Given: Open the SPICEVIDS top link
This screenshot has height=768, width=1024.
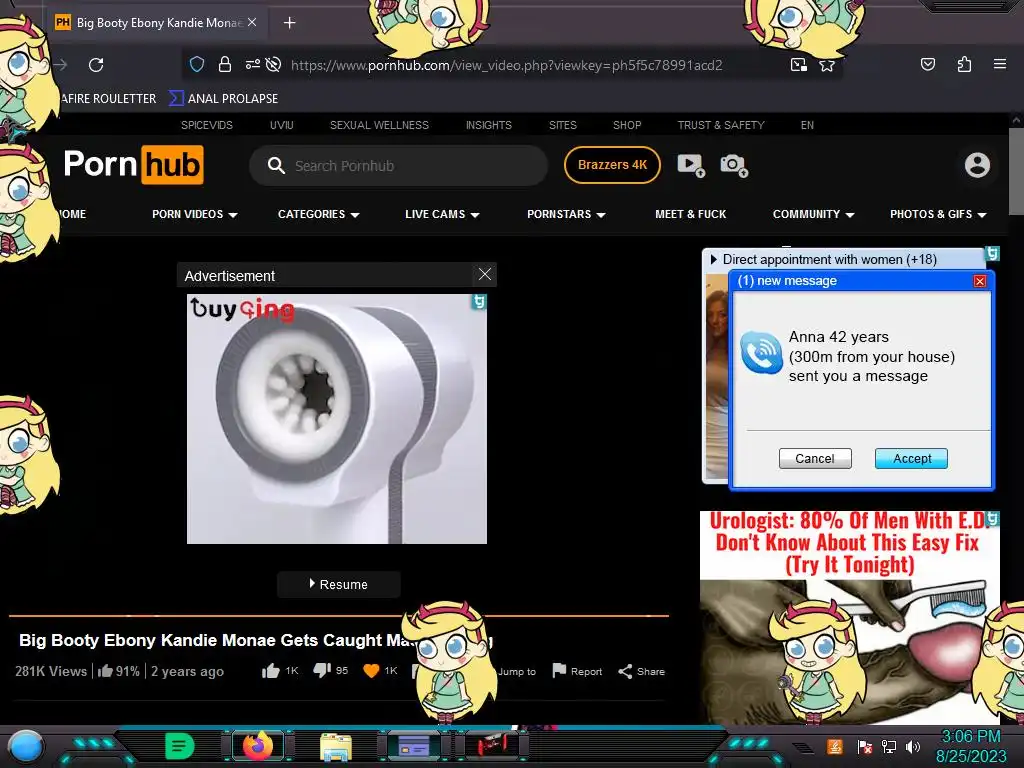Looking at the screenshot, I should pyautogui.click(x=206, y=125).
